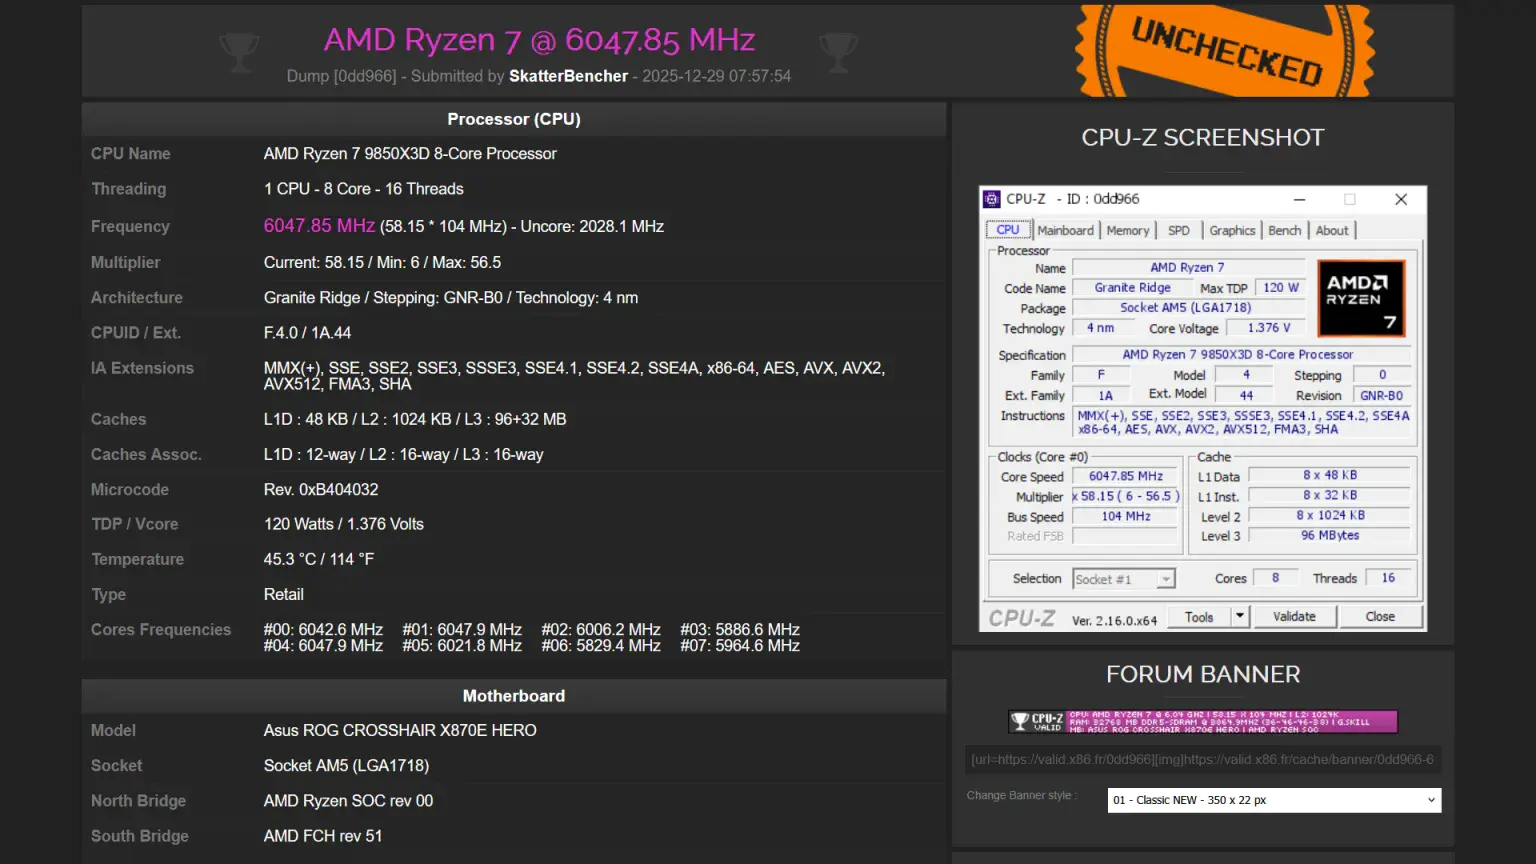Click the Close button in CPU-Z
Image resolution: width=1536 pixels, height=864 pixels.
[1380, 617]
